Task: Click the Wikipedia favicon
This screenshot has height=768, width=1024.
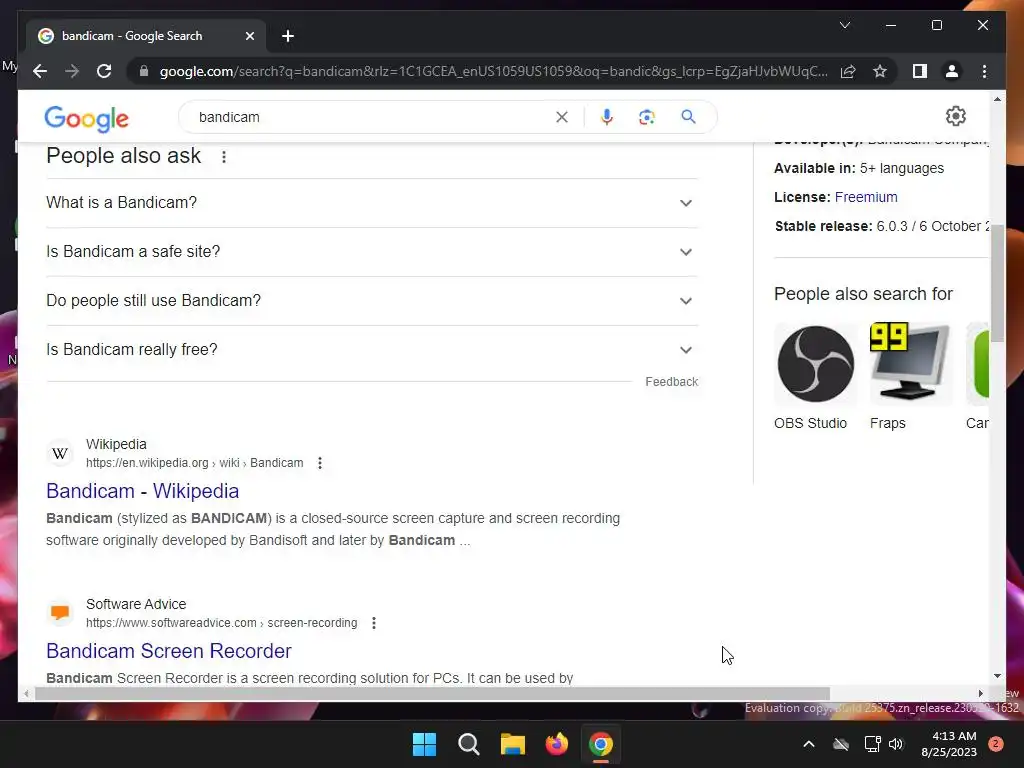Action: click(x=60, y=453)
